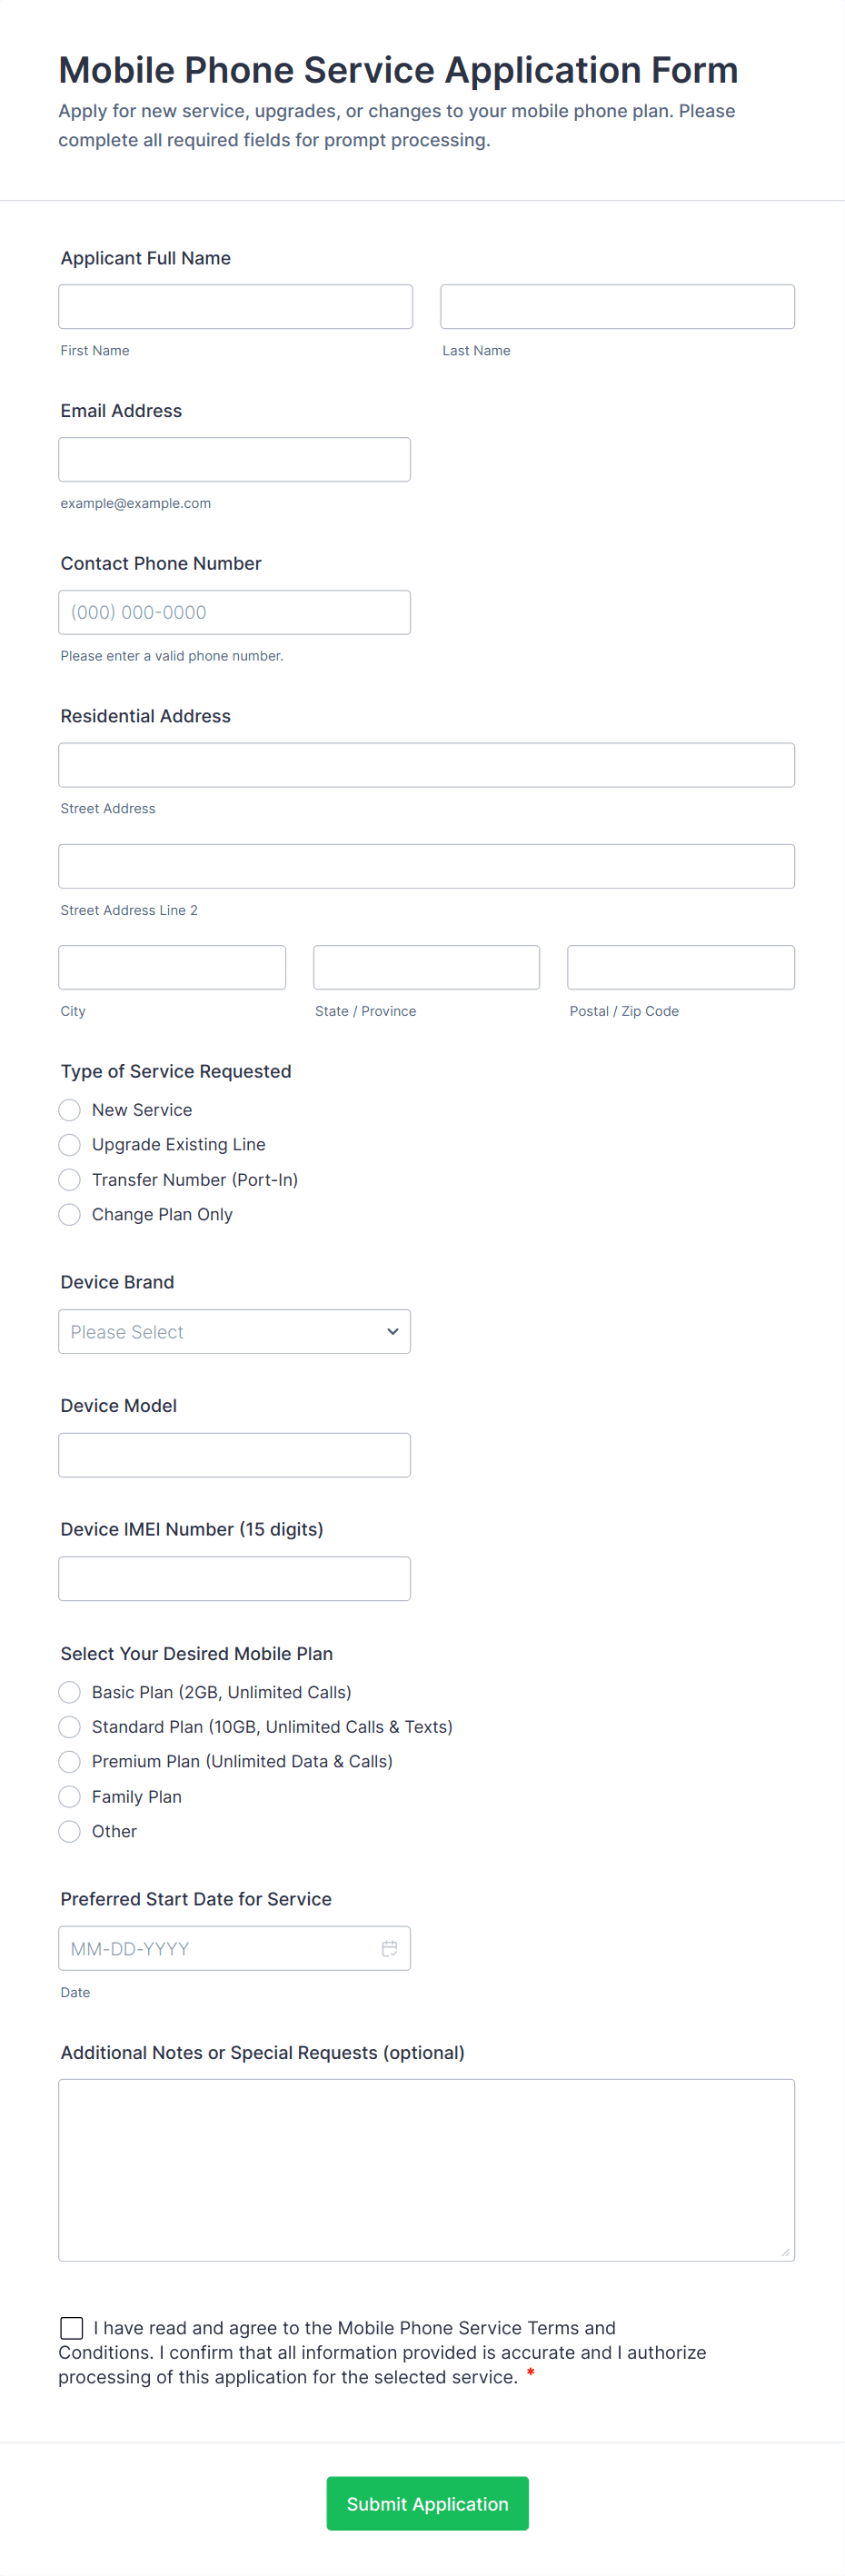845x2576 pixels.
Task: Click the Additional Notes resize handle
Action: (x=785, y=2252)
